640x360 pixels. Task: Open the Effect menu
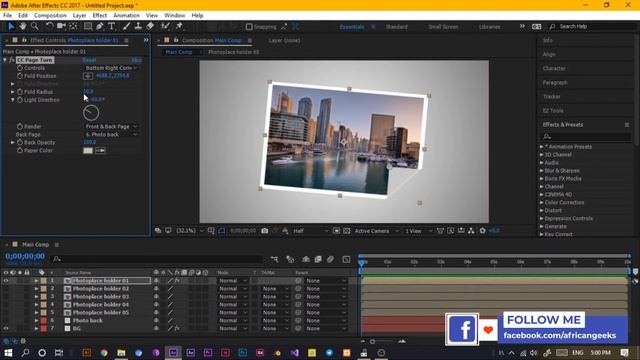(100, 16)
